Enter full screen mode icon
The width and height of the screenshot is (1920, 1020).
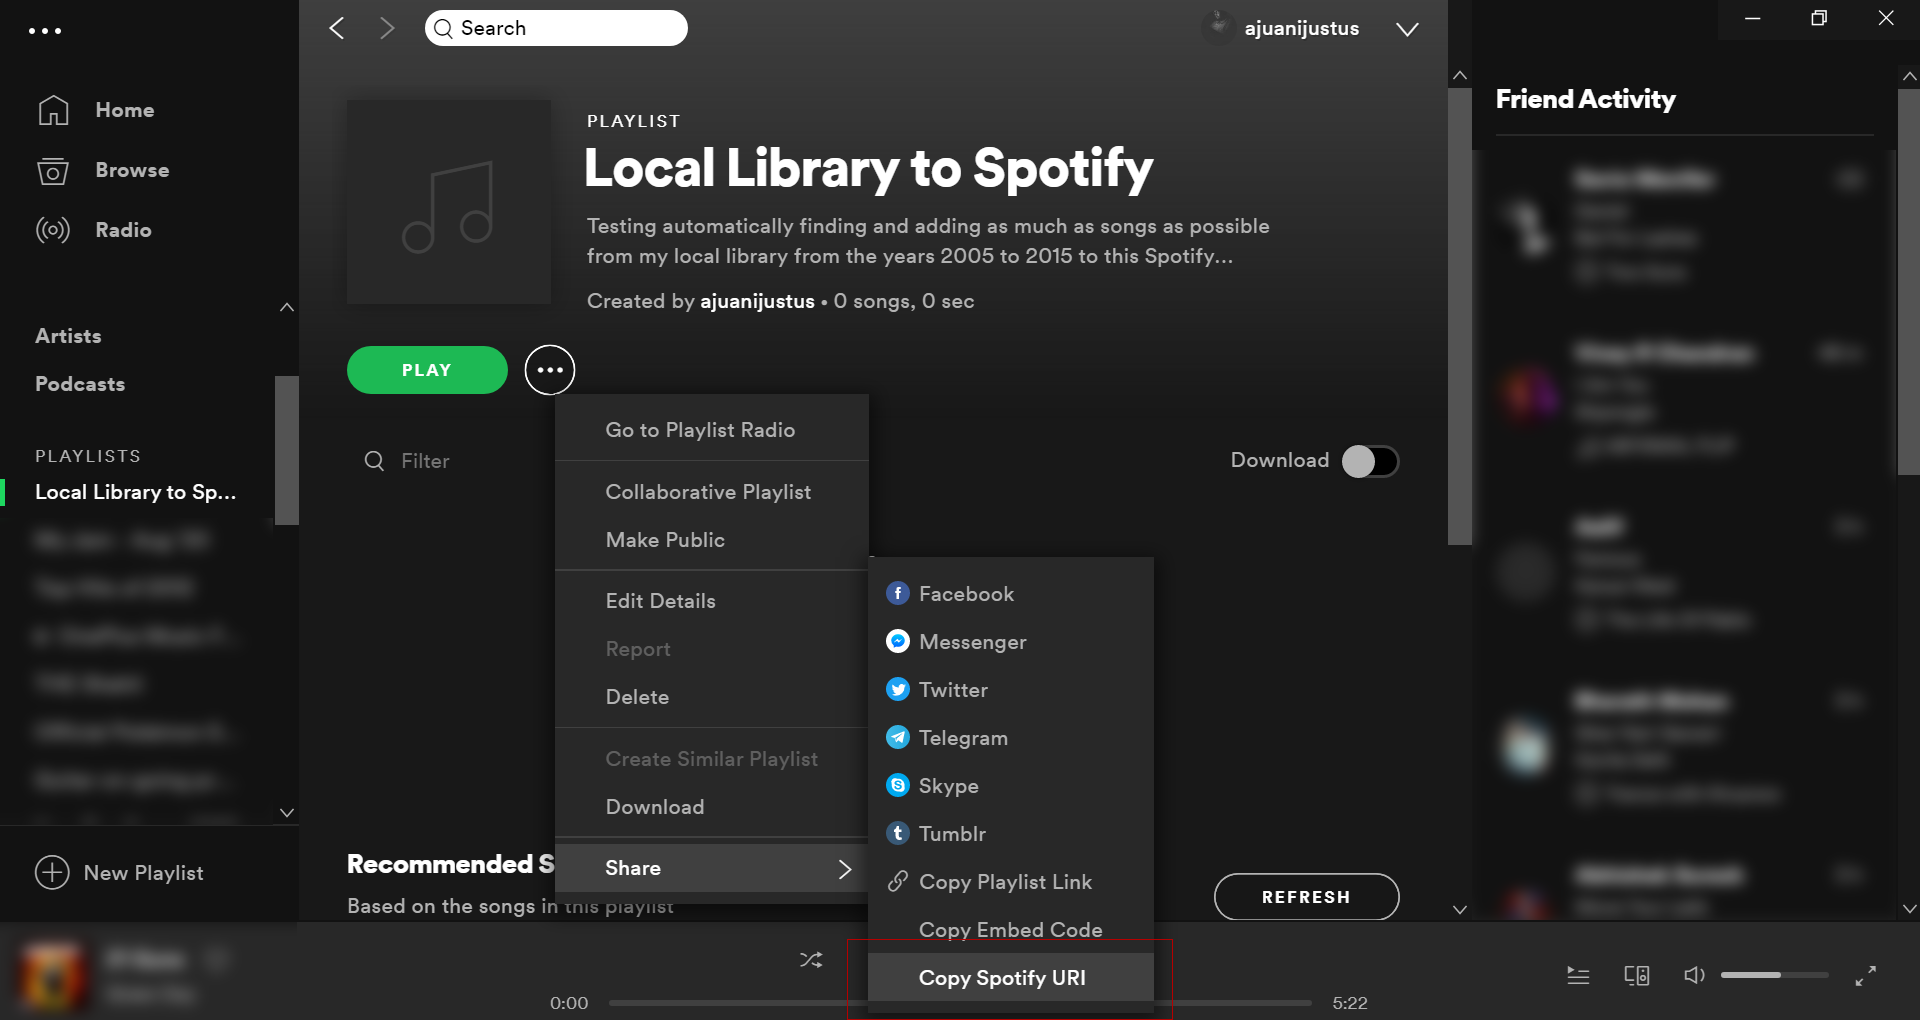(1866, 976)
